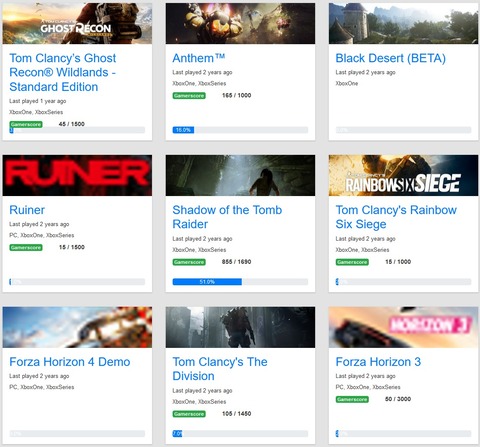
Task: Click the '165 / 1000' score on Anthem
Action: [236, 95]
